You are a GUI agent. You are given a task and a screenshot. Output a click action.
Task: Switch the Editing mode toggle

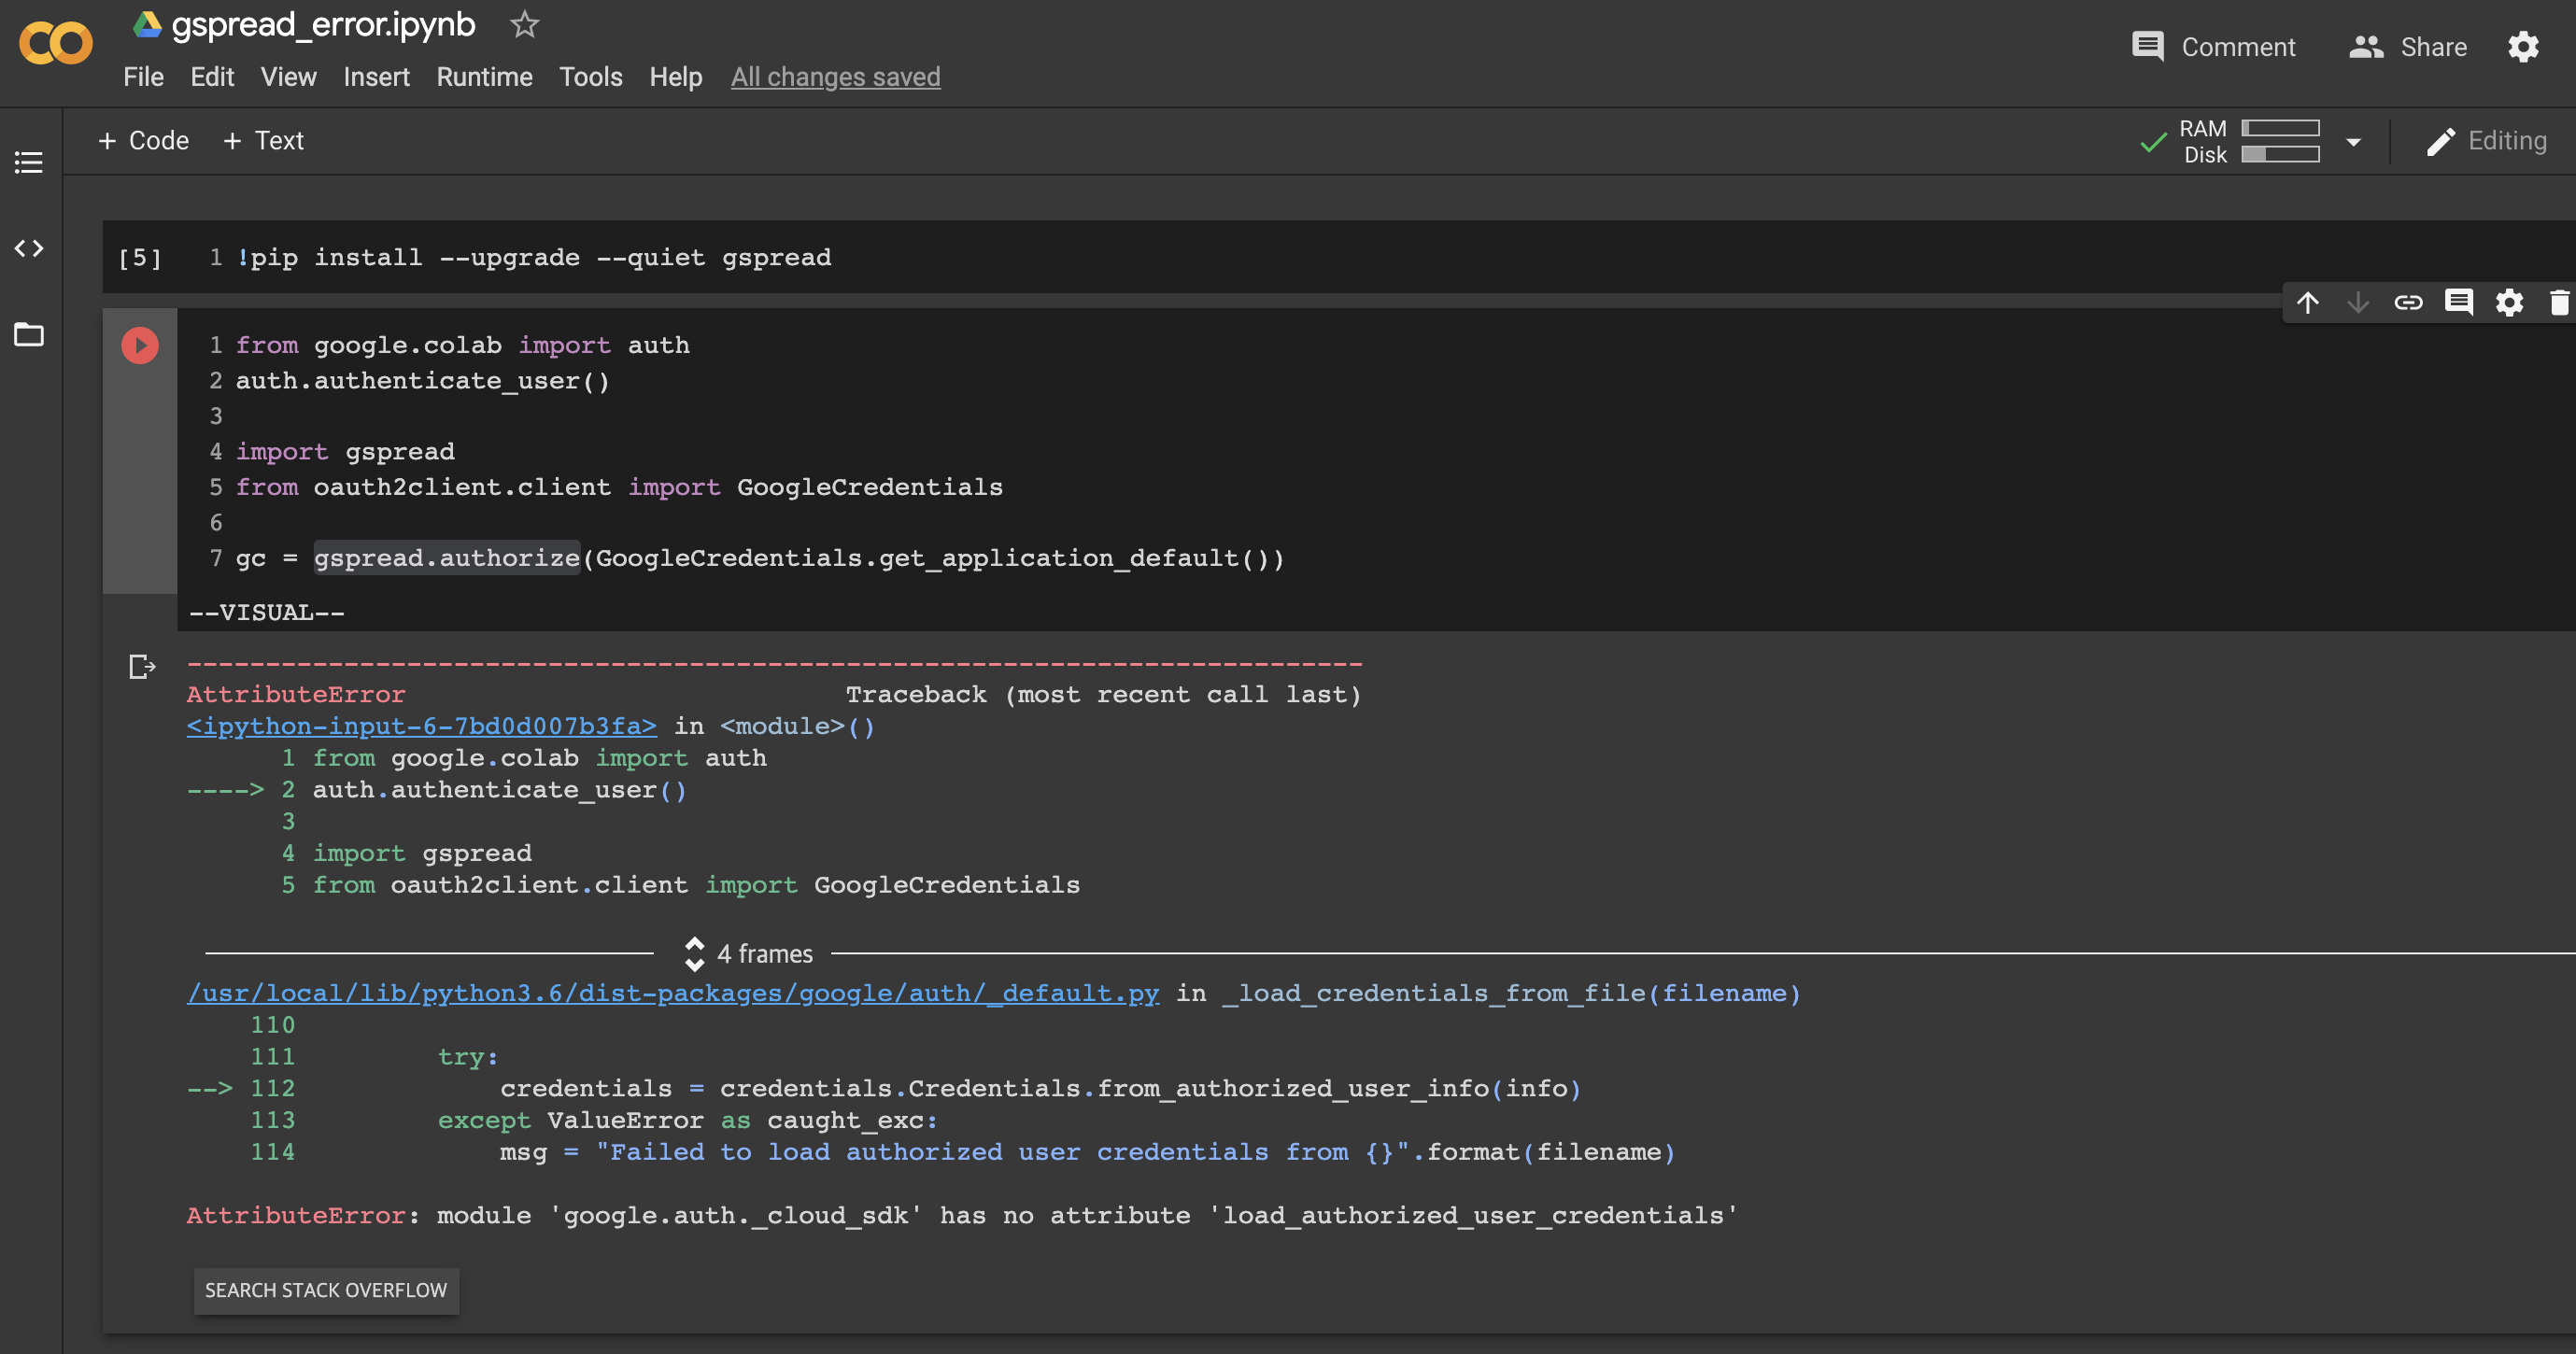(2487, 140)
